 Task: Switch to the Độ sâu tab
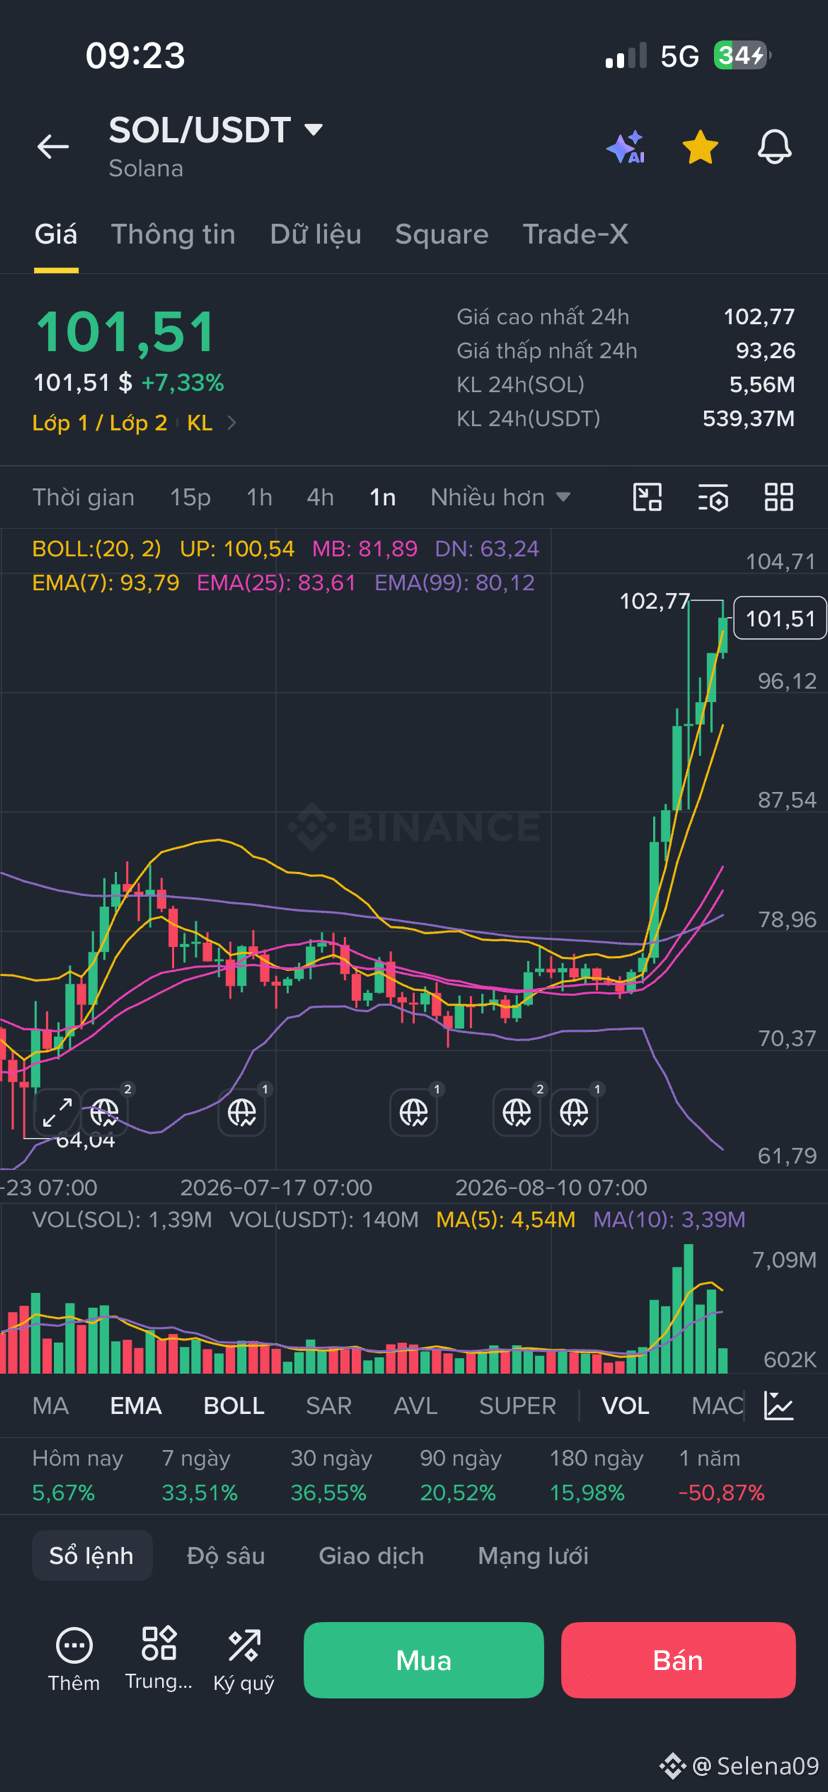(x=226, y=1556)
